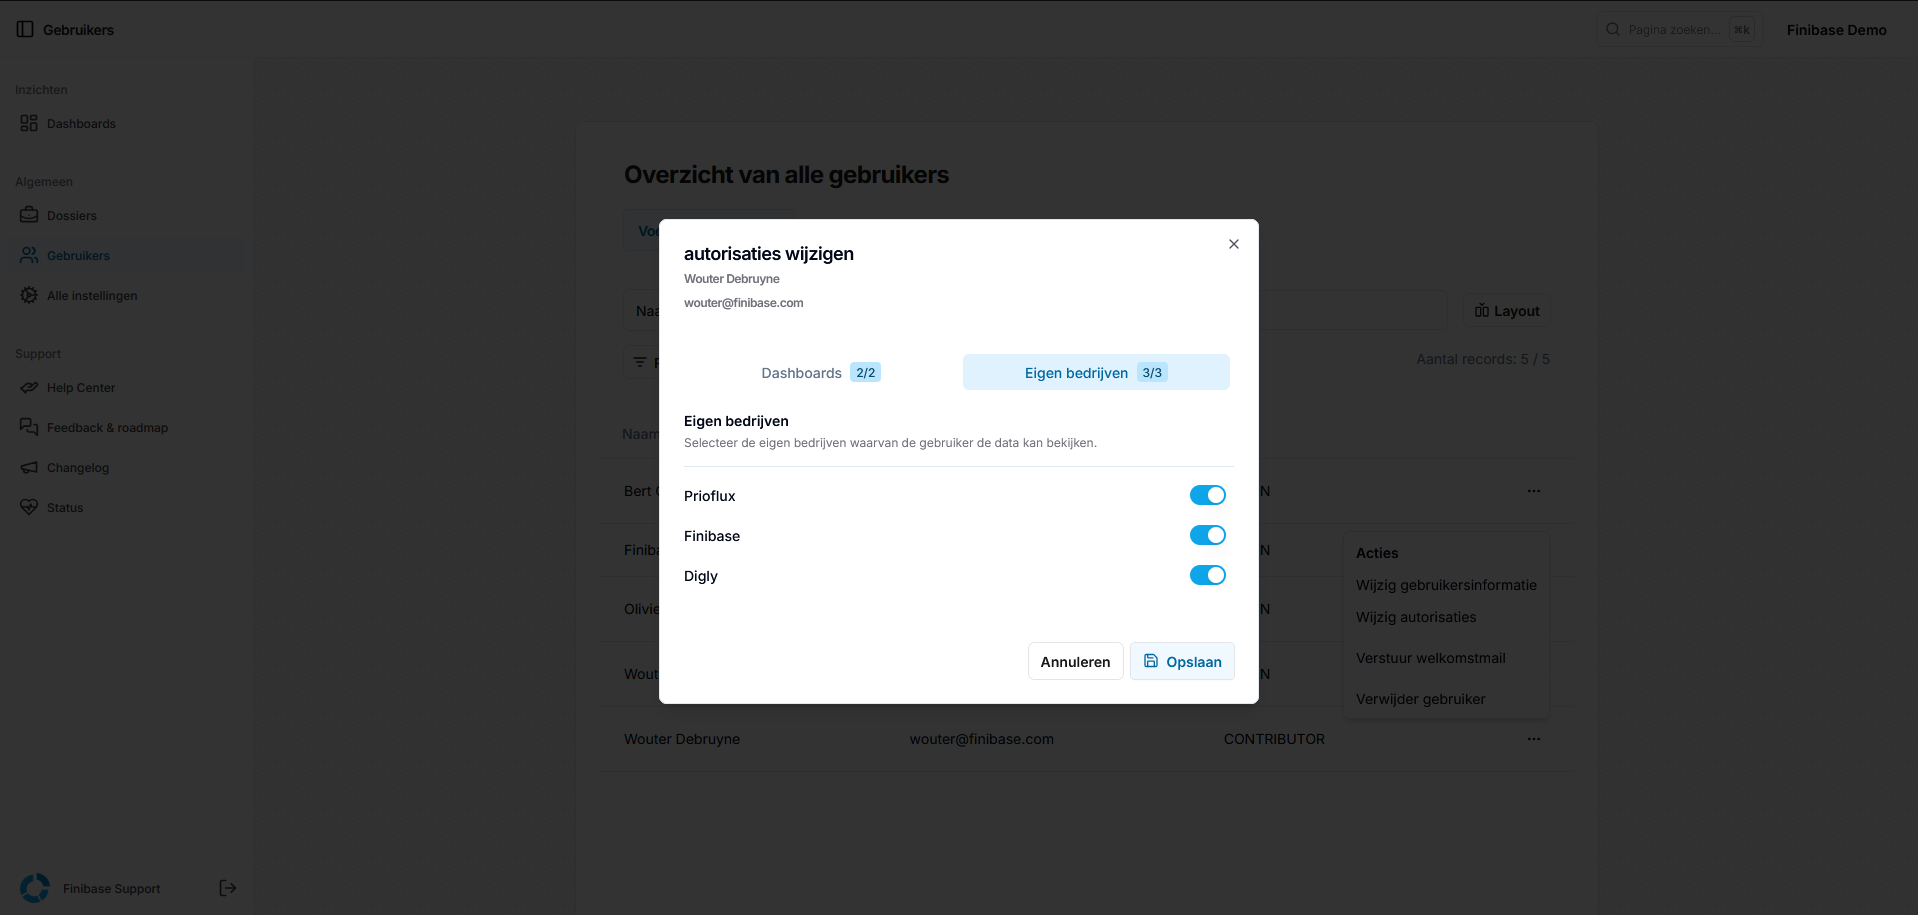Click the Changelog megaphone icon

tap(29, 467)
